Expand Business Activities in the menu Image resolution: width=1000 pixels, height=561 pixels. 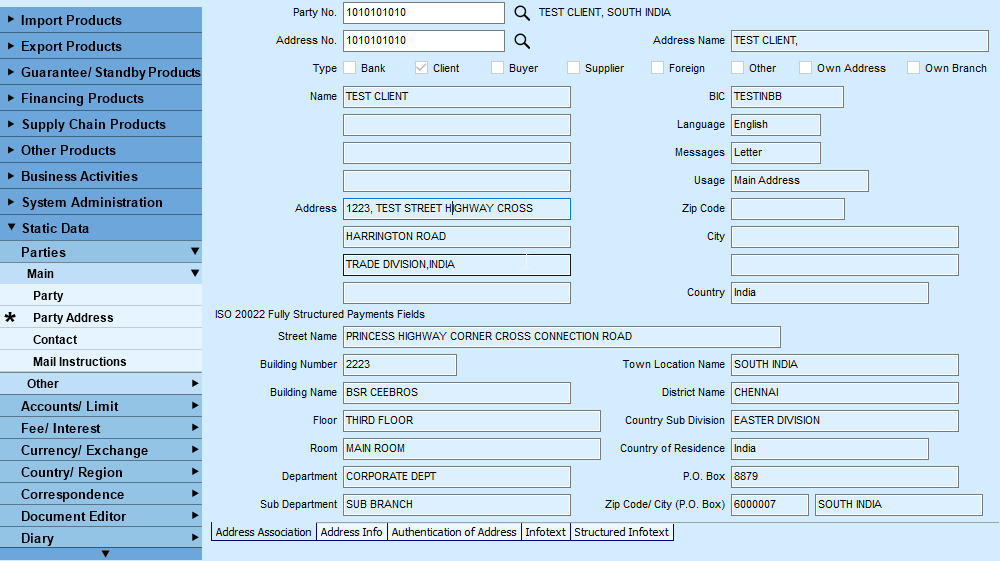101,176
